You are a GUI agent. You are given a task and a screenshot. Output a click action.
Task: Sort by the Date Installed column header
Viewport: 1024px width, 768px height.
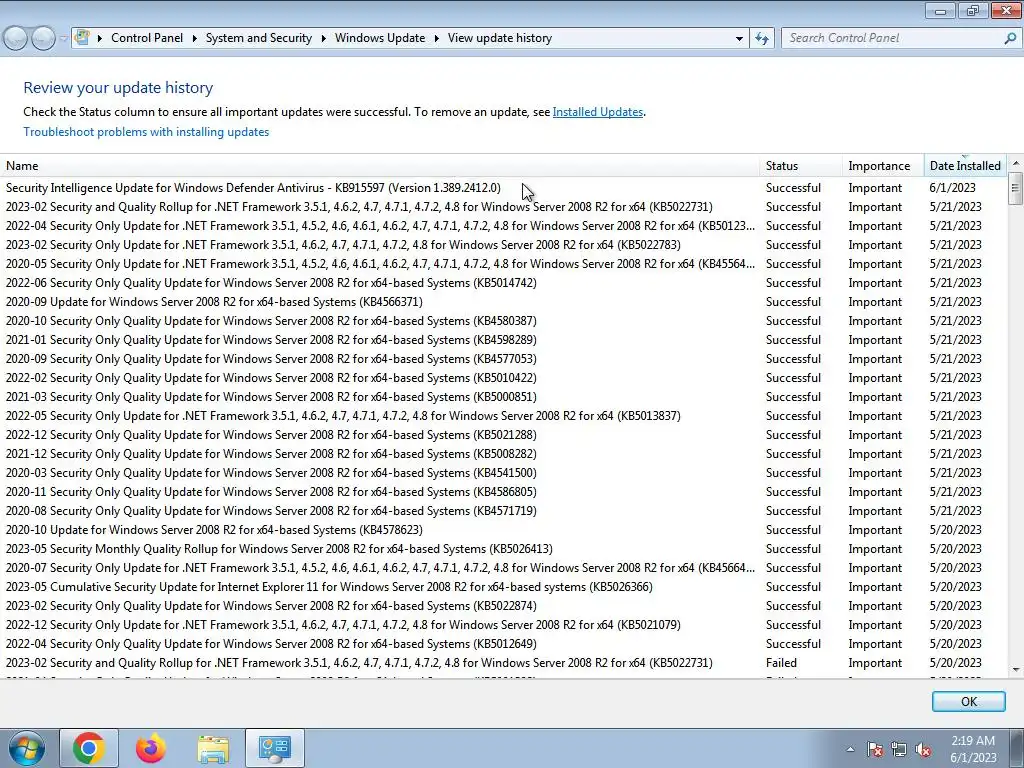[965, 166]
